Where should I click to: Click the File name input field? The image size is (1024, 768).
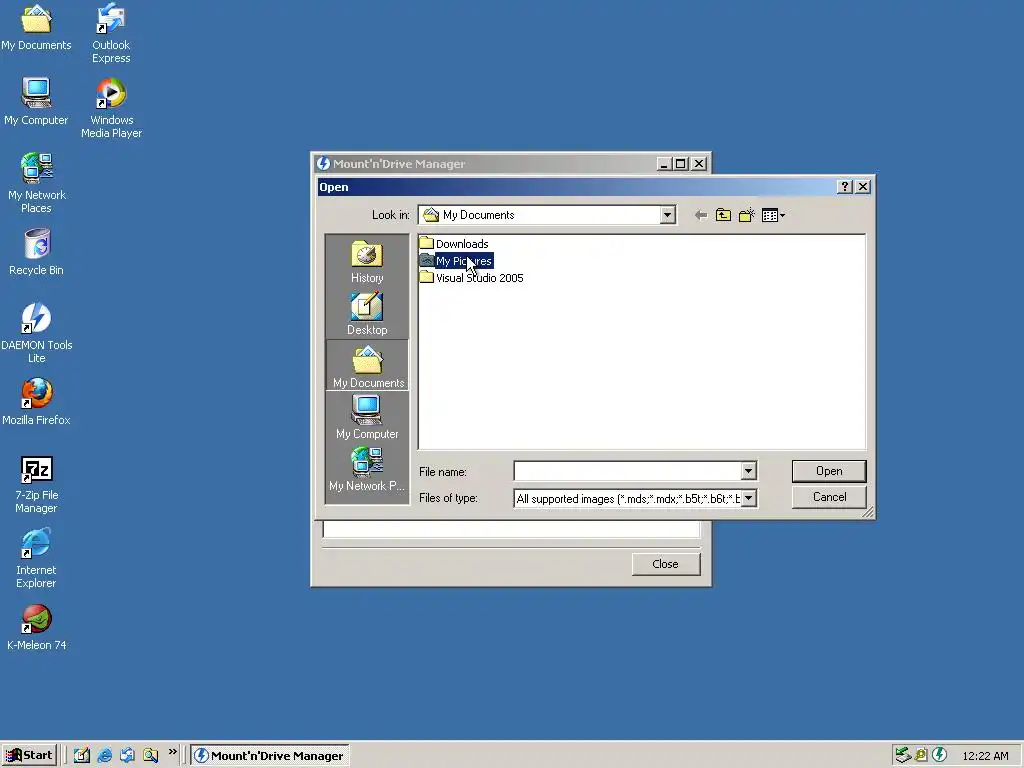tap(628, 471)
